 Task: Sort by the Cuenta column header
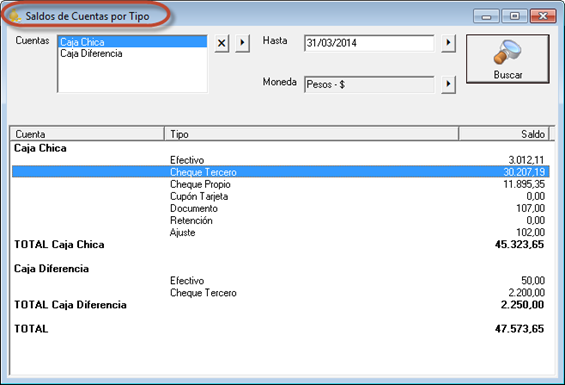click(x=87, y=134)
